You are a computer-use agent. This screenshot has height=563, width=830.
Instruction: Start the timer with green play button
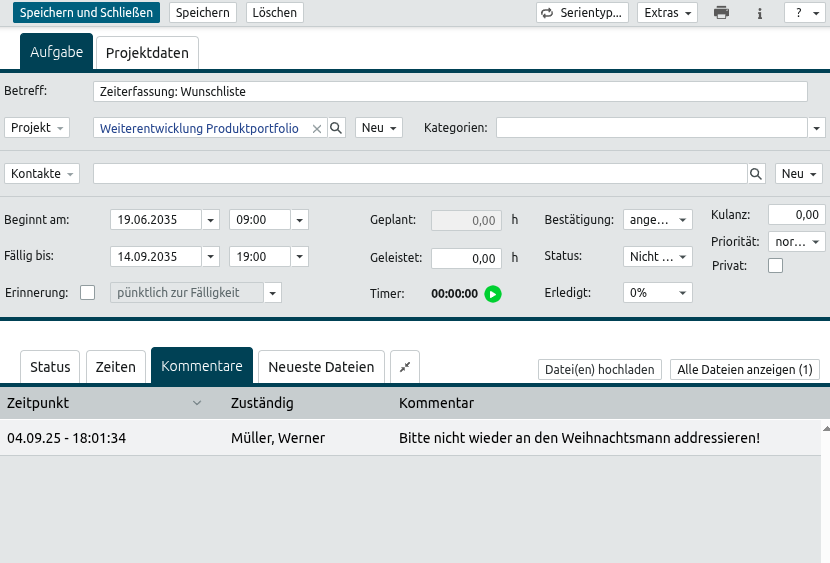492,294
